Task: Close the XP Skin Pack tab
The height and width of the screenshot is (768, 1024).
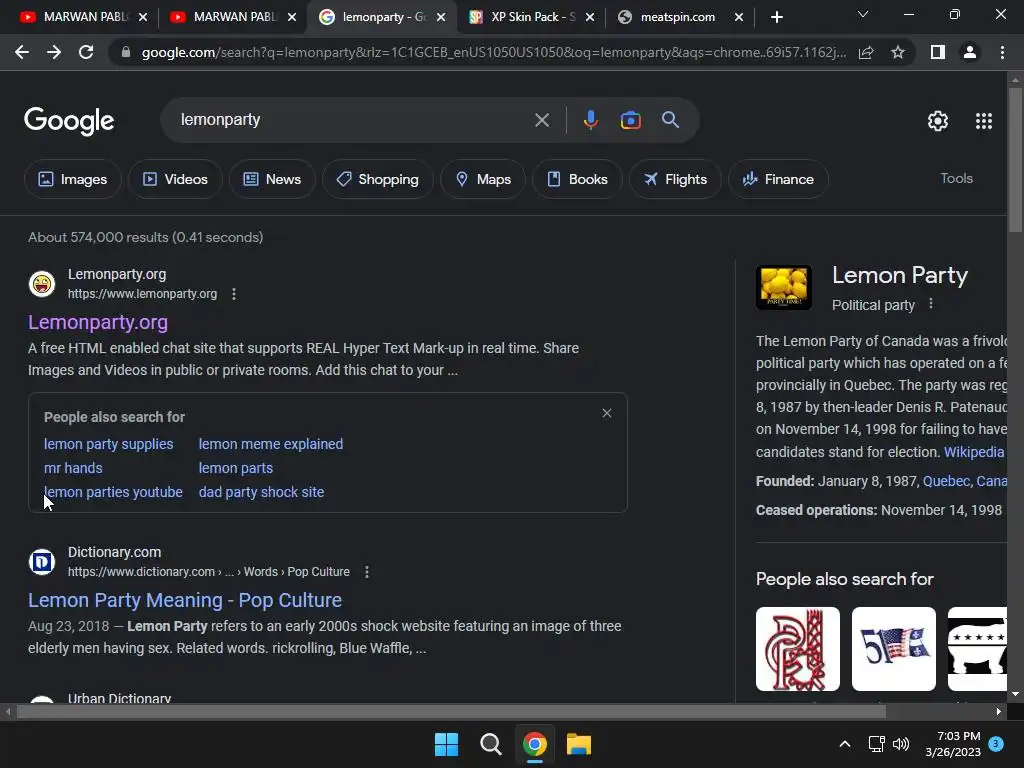Action: (x=590, y=17)
